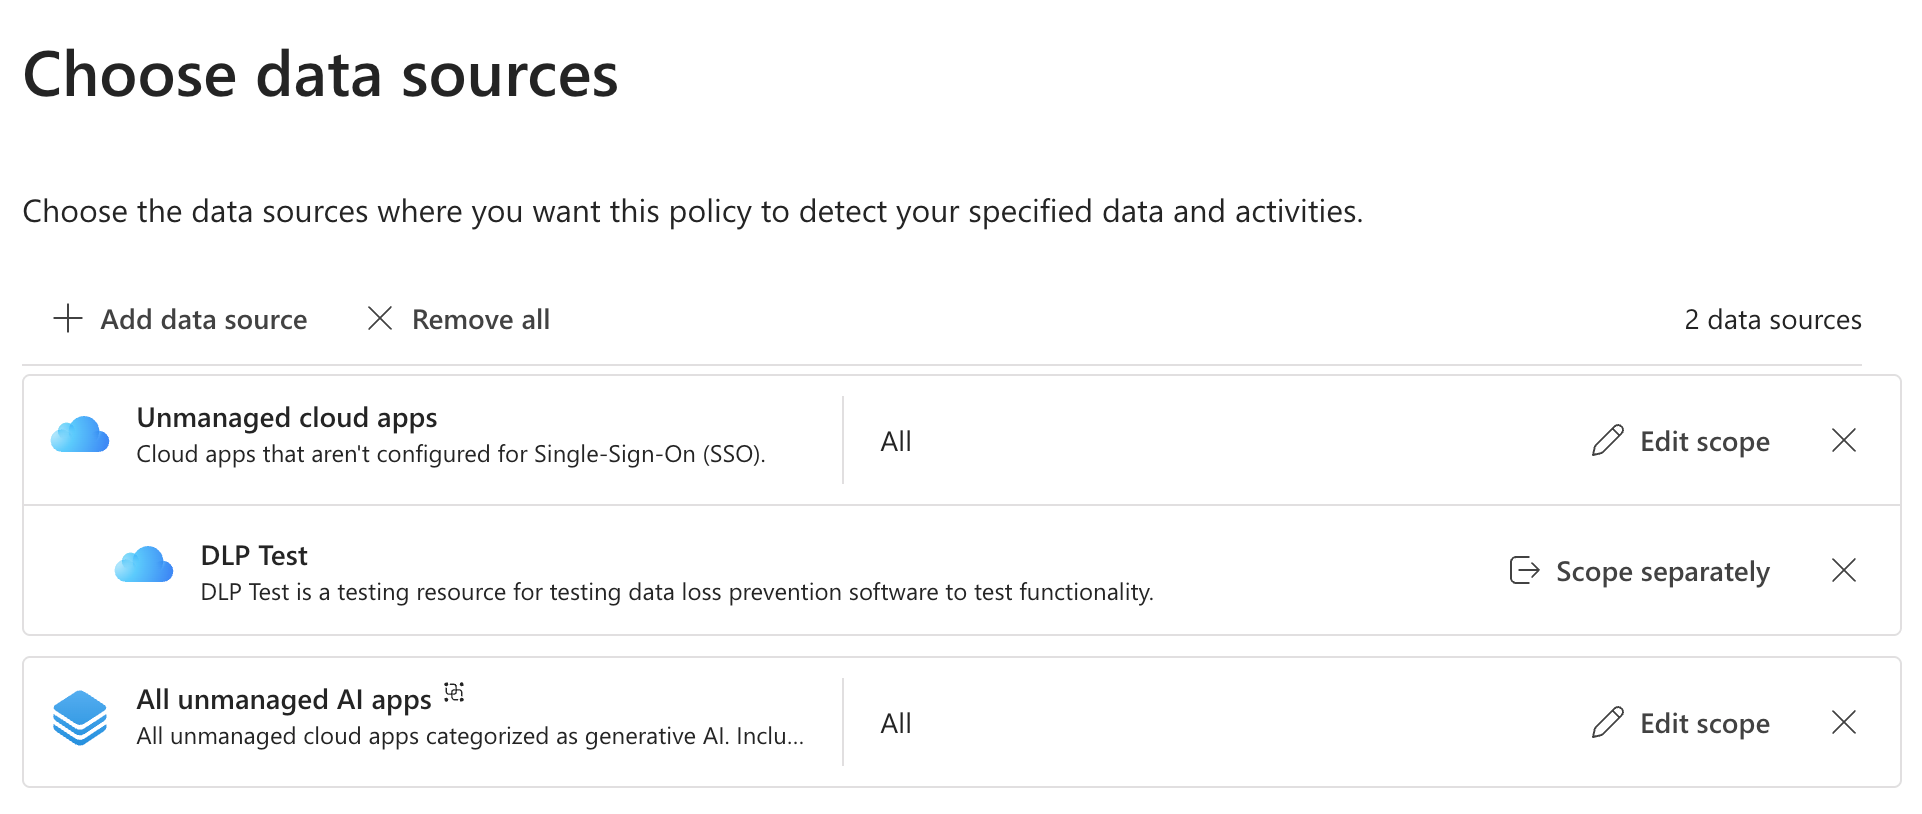Screen dimensions: 1922x814
Task: Click the 2 data sources counter text
Action: [1772, 319]
